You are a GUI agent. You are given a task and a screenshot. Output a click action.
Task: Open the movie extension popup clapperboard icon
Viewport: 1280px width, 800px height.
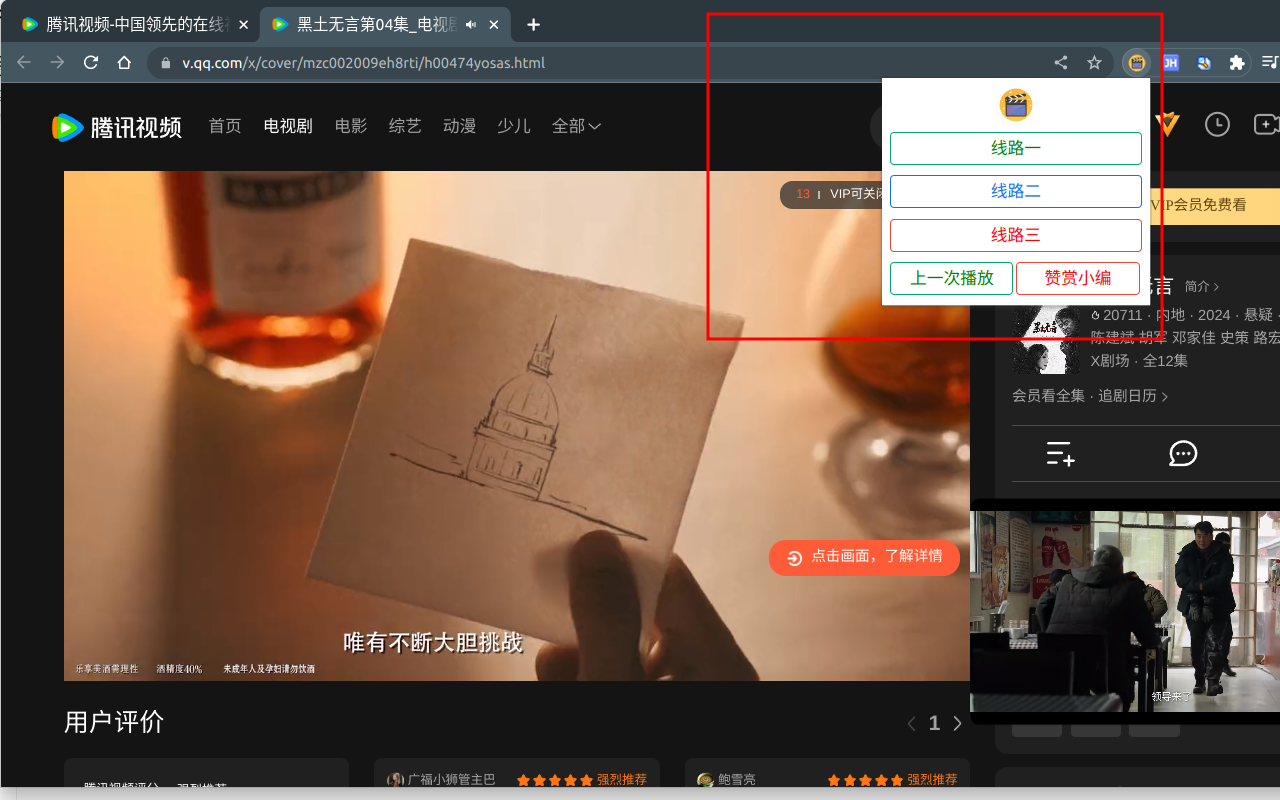point(1135,62)
